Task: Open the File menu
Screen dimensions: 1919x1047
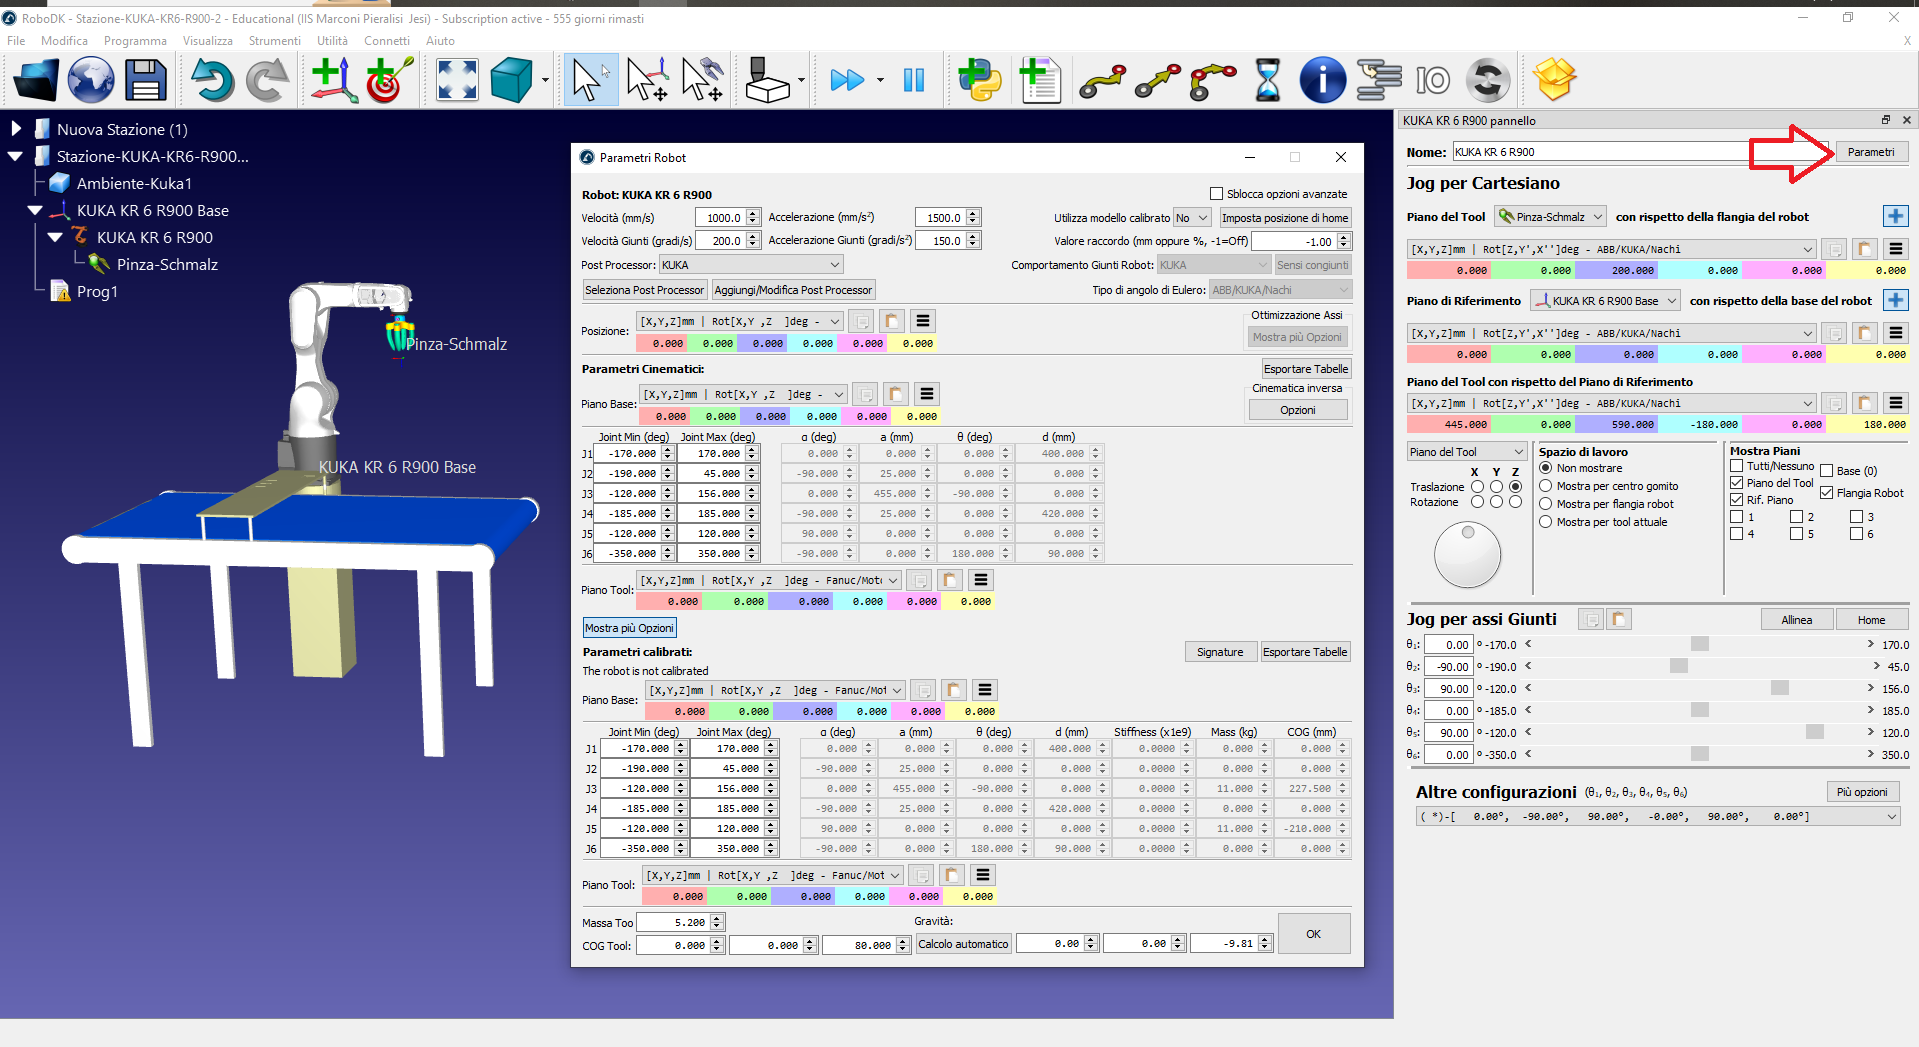Action: [16, 41]
